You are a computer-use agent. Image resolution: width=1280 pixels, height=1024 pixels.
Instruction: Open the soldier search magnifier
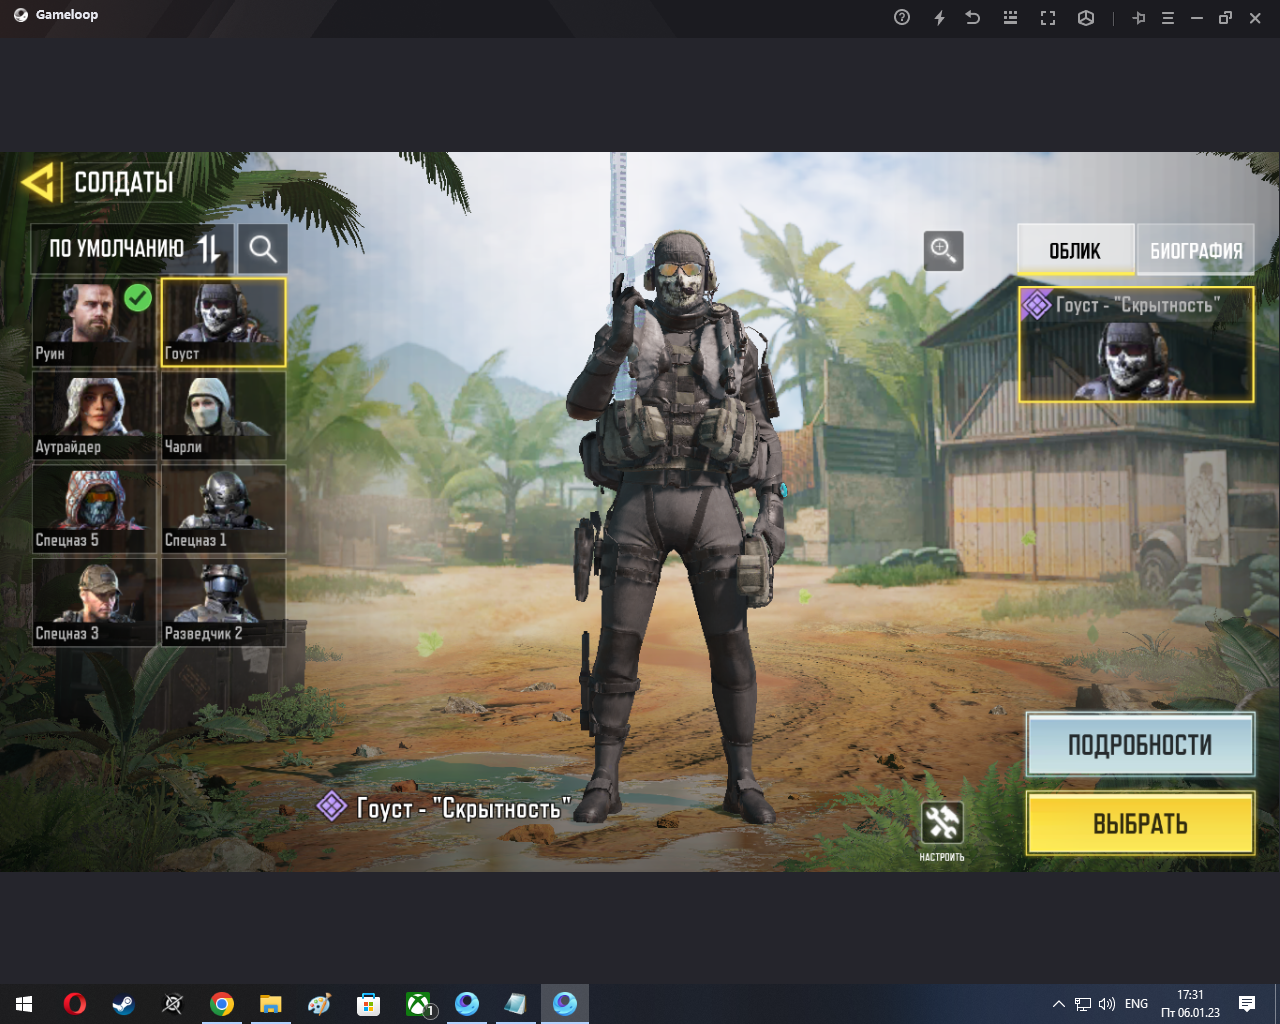pyautogui.click(x=263, y=249)
